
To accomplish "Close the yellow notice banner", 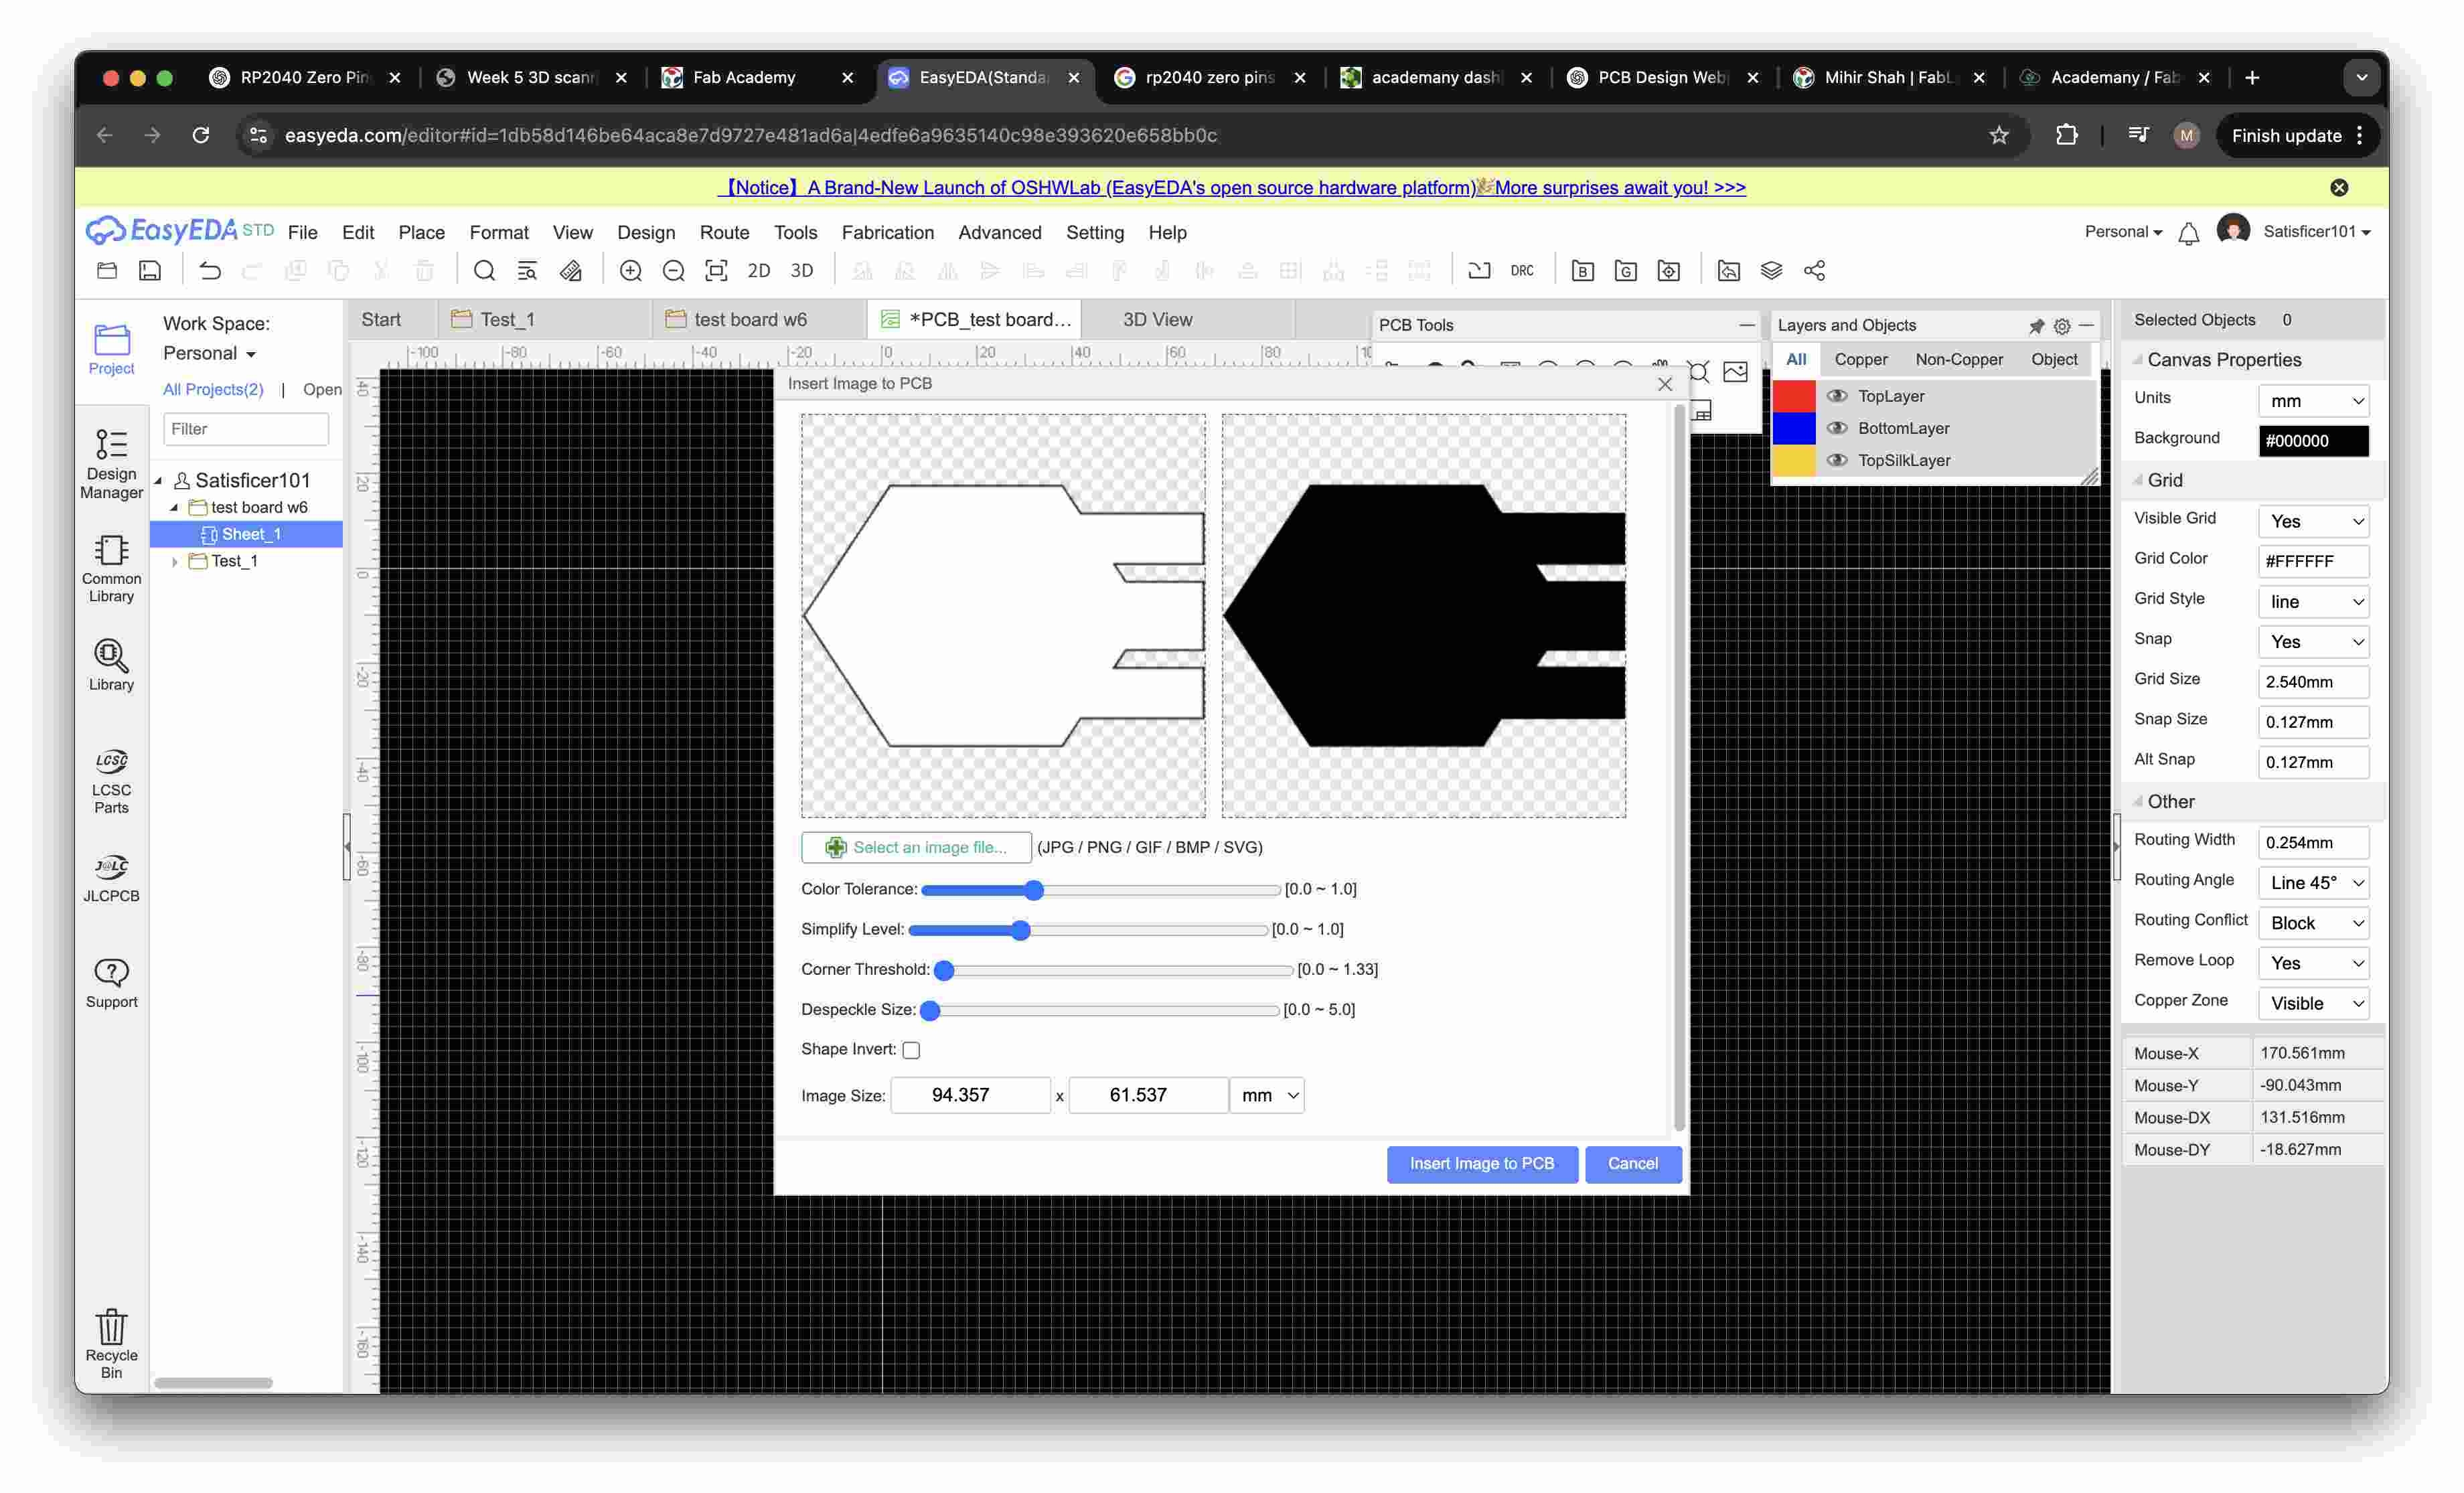I will (2339, 187).
